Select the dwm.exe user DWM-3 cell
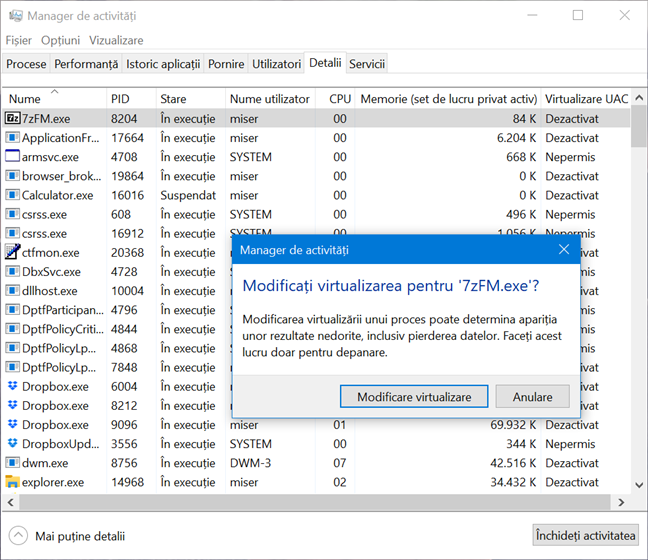This screenshot has height=560, width=648. point(250,463)
